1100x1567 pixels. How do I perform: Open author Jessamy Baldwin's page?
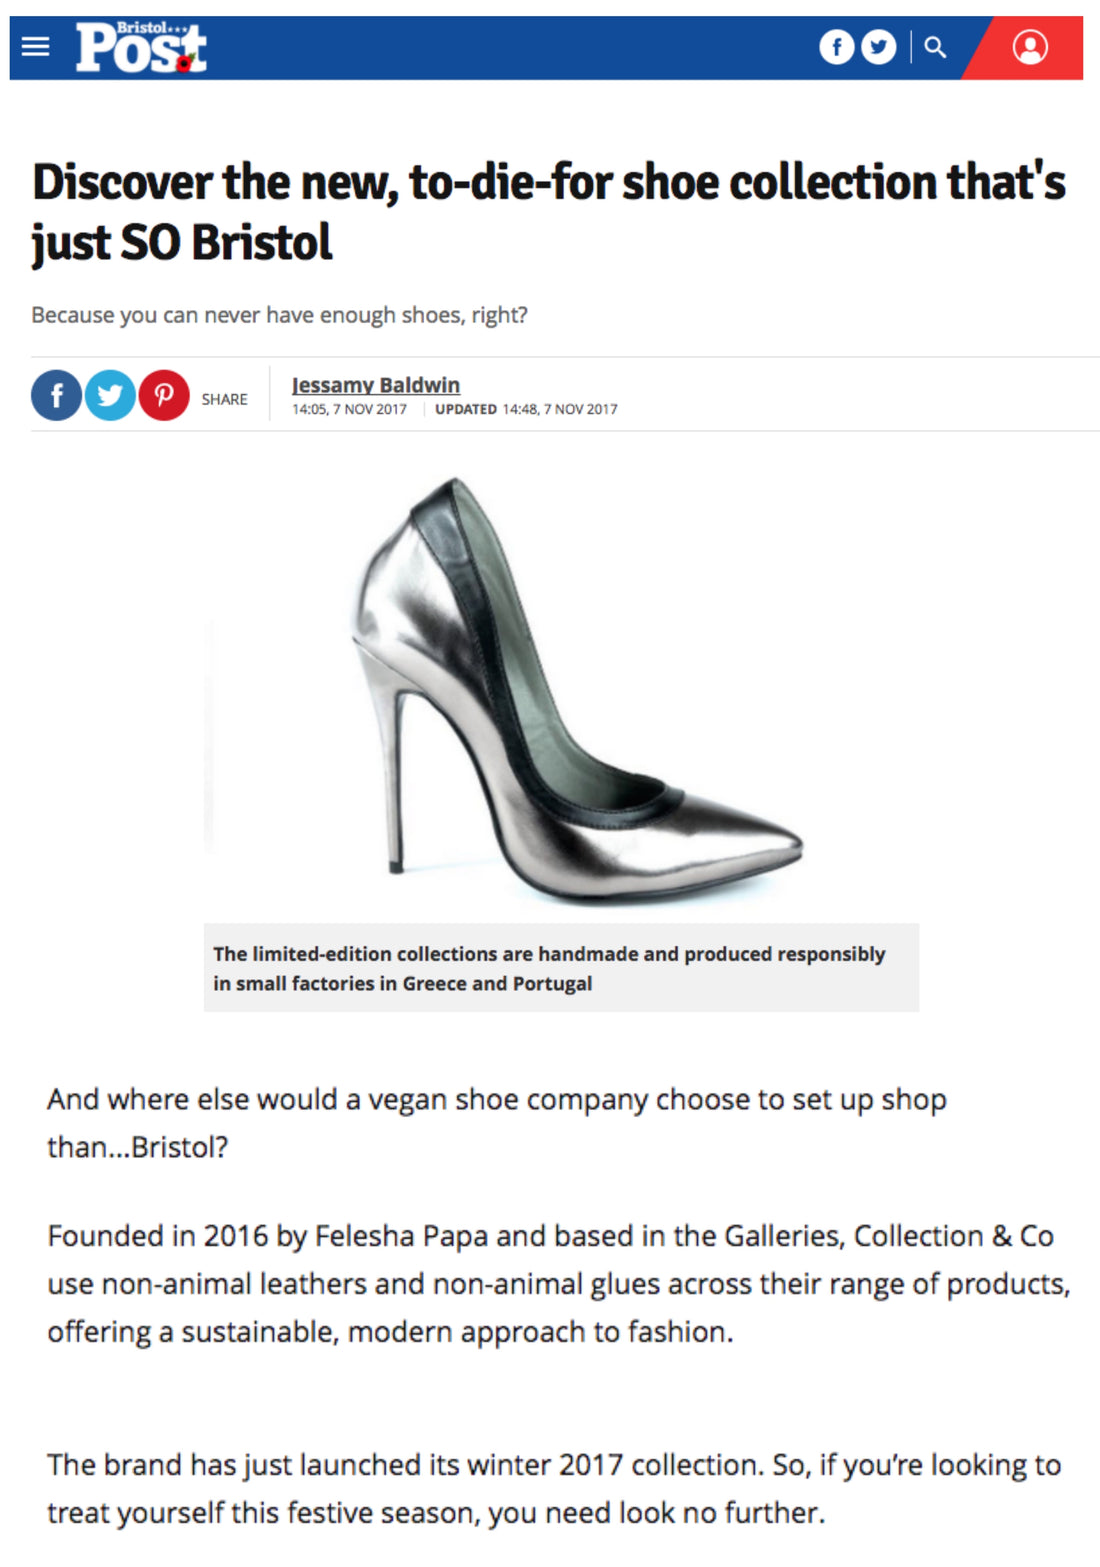(x=376, y=385)
